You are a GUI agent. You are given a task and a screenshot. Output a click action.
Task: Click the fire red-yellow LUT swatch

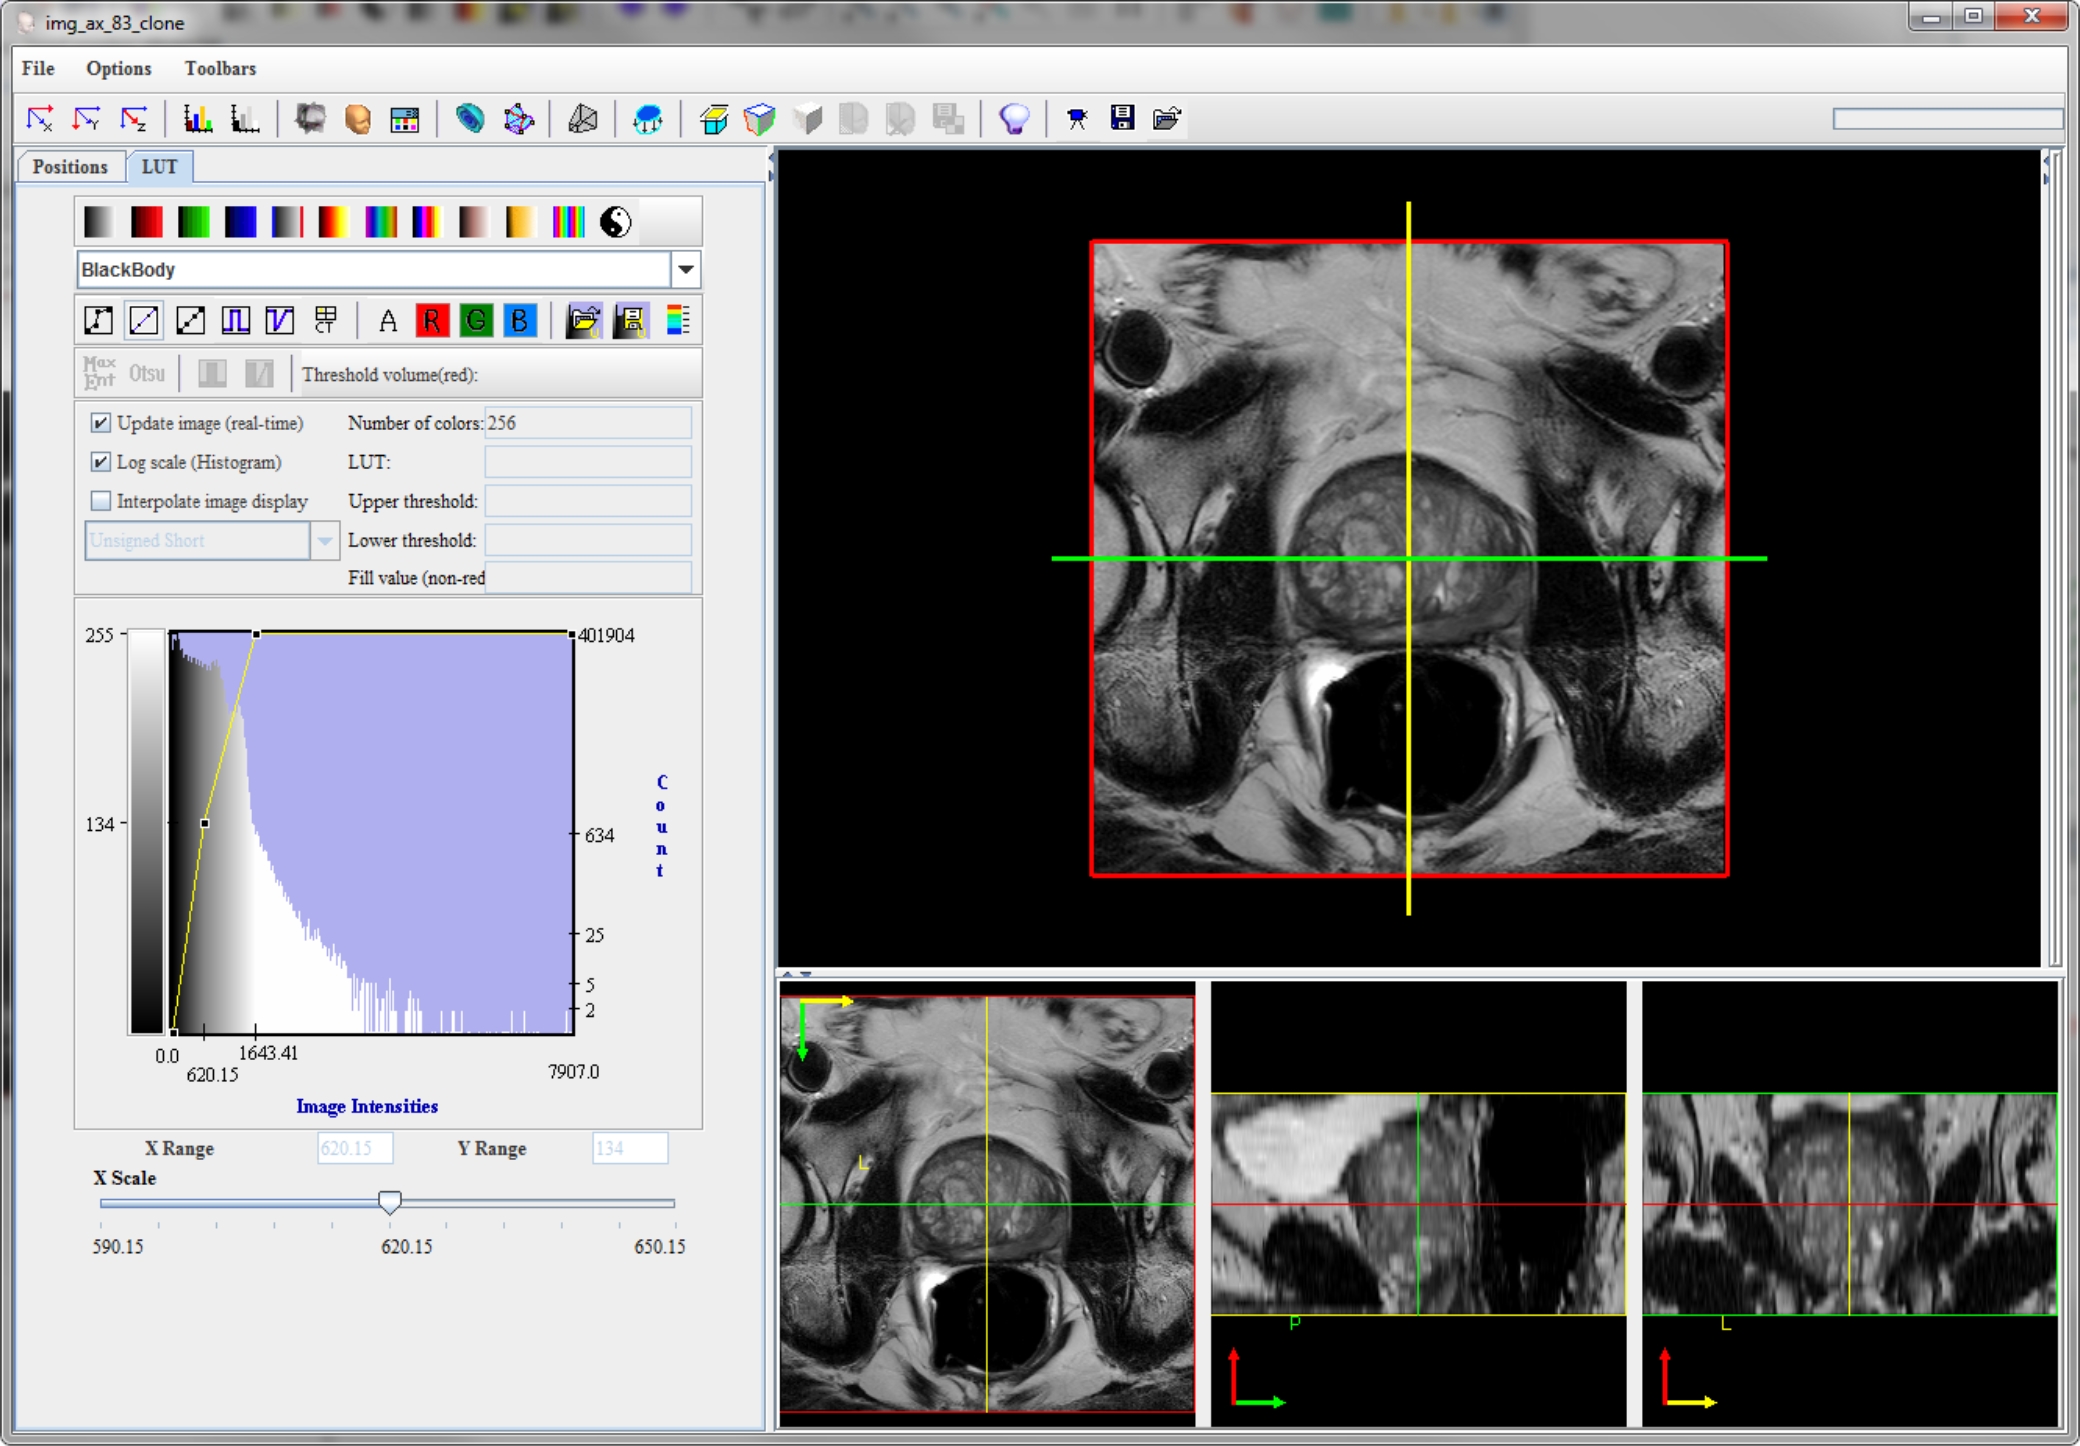[x=332, y=222]
